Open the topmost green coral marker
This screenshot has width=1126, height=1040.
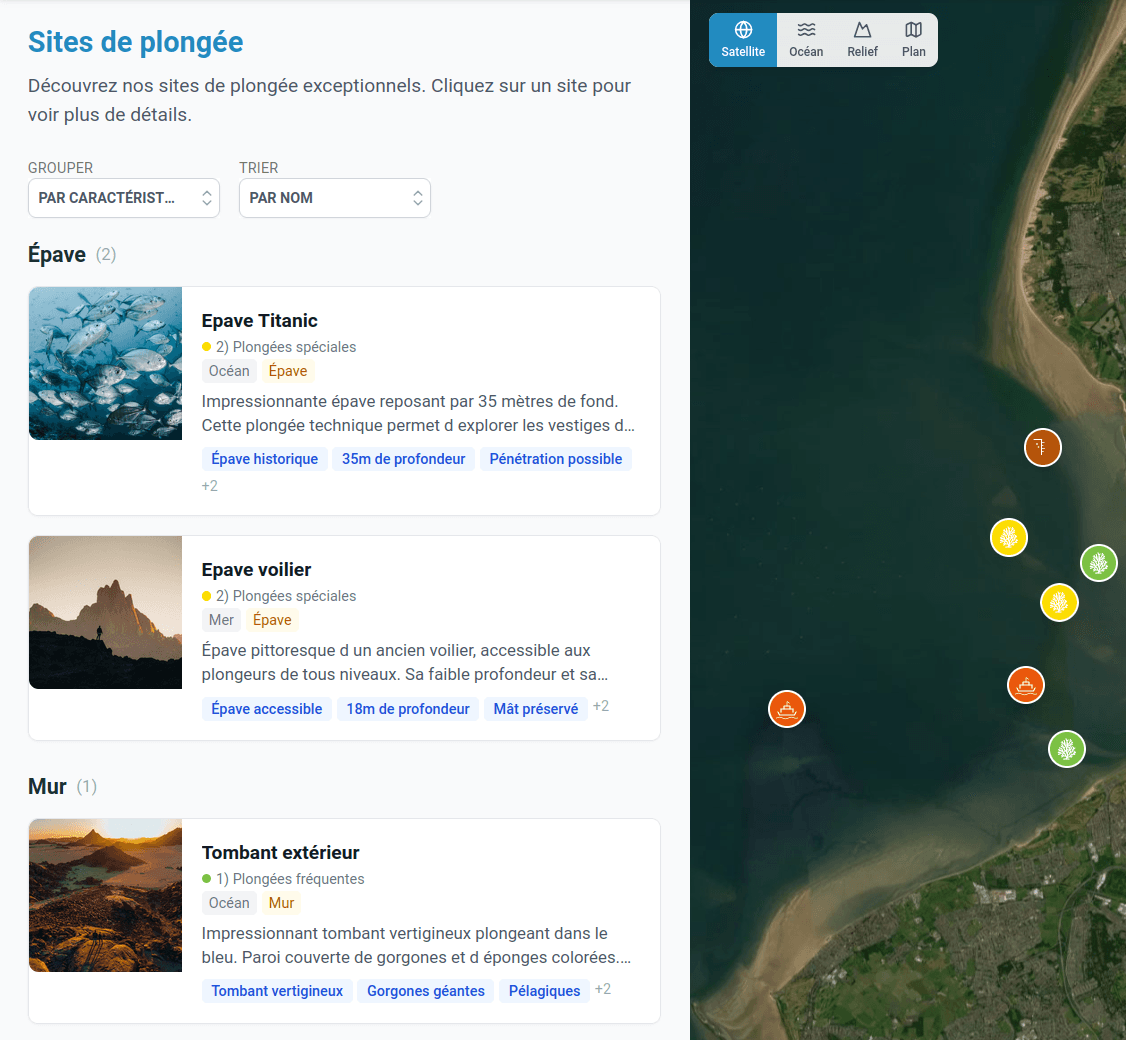point(1098,563)
